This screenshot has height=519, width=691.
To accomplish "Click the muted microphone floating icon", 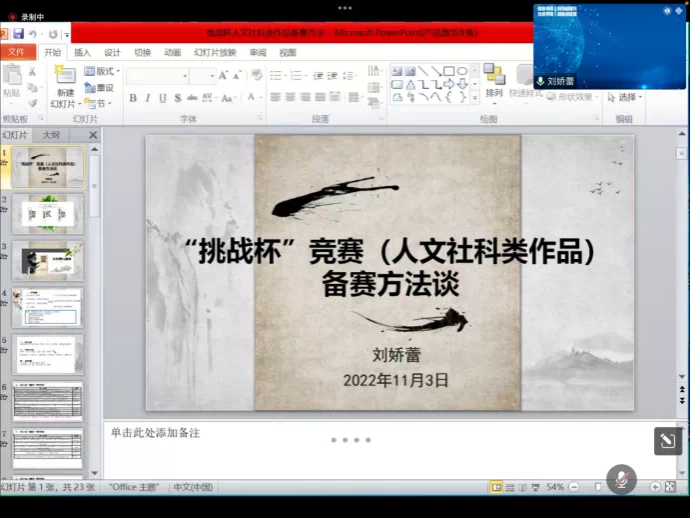I will [x=621, y=478].
